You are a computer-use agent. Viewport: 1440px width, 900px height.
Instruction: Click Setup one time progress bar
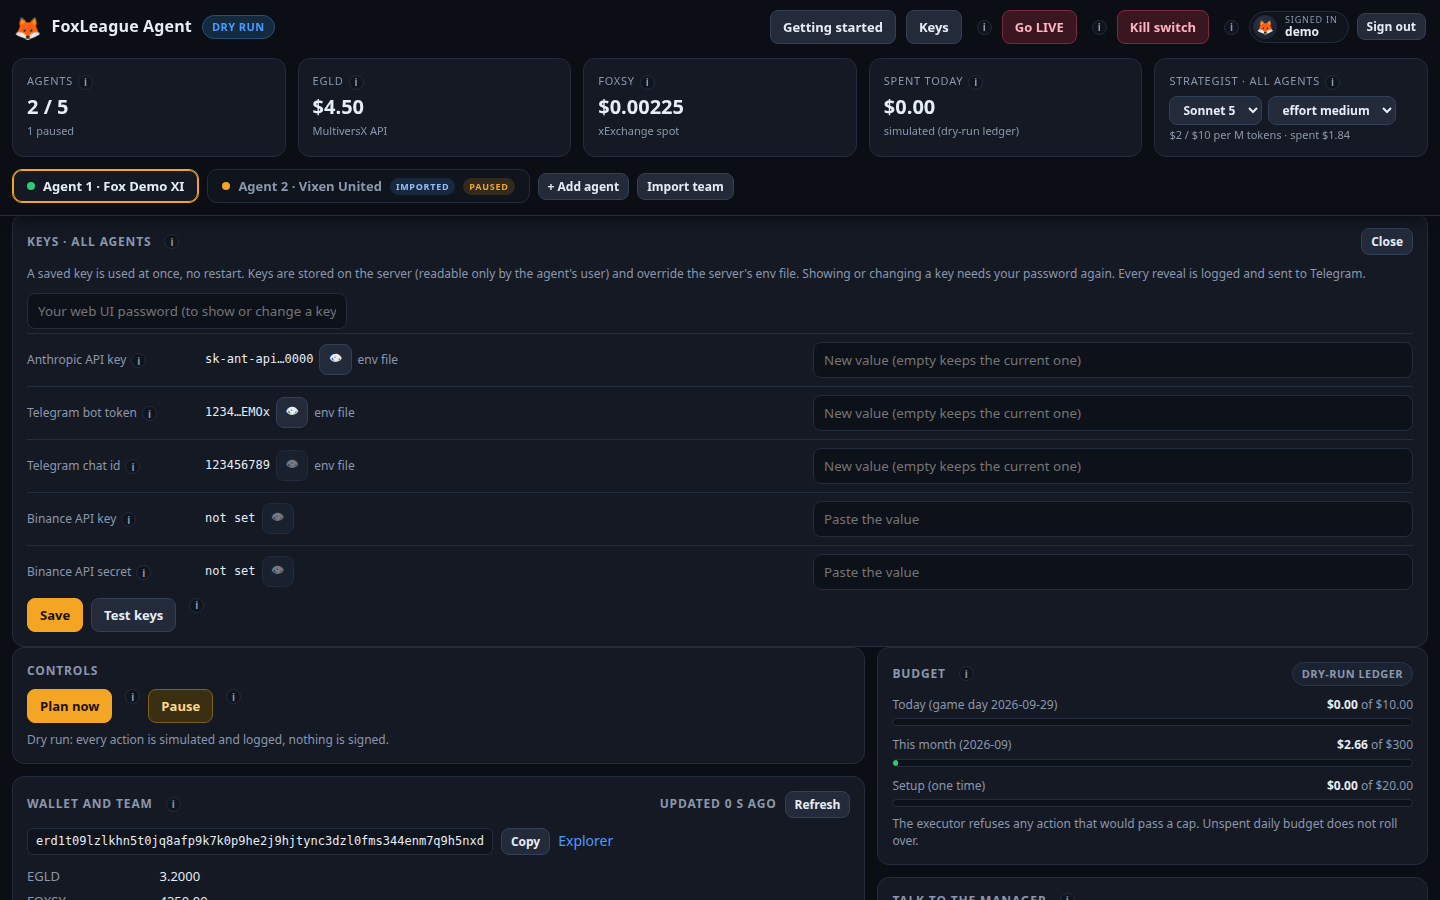point(1152,803)
